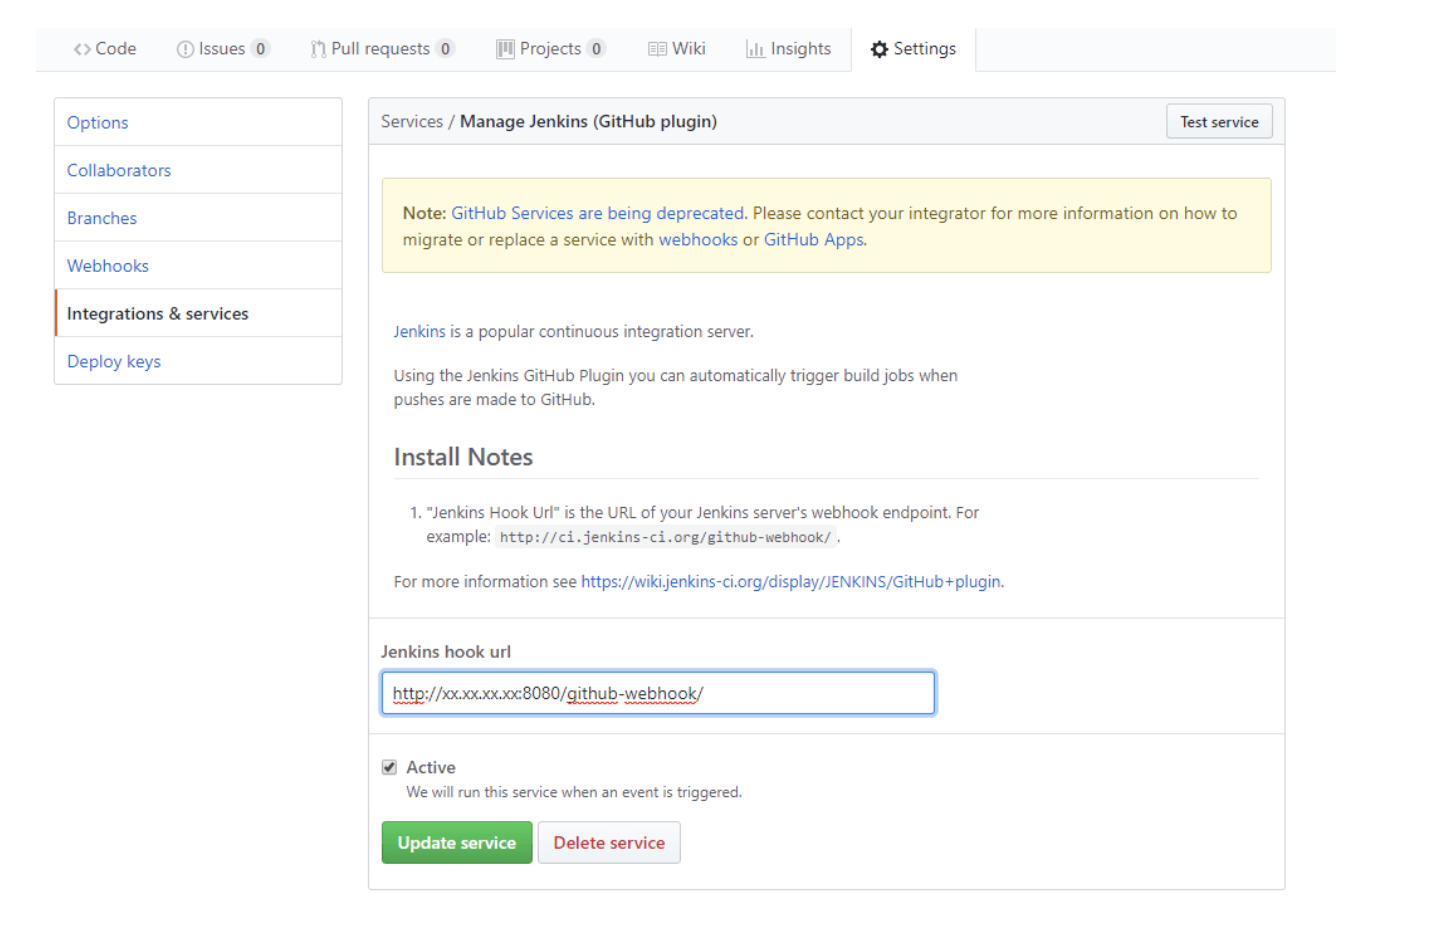Click the Wiki book icon
This screenshot has height=944, width=1452.
point(657,49)
